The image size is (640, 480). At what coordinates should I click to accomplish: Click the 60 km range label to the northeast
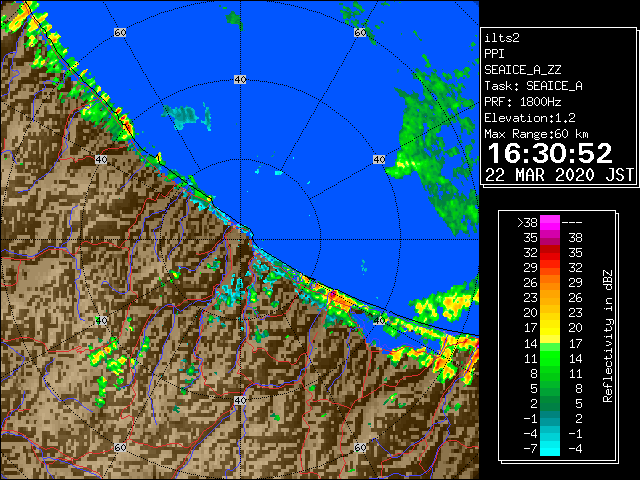pos(360,32)
